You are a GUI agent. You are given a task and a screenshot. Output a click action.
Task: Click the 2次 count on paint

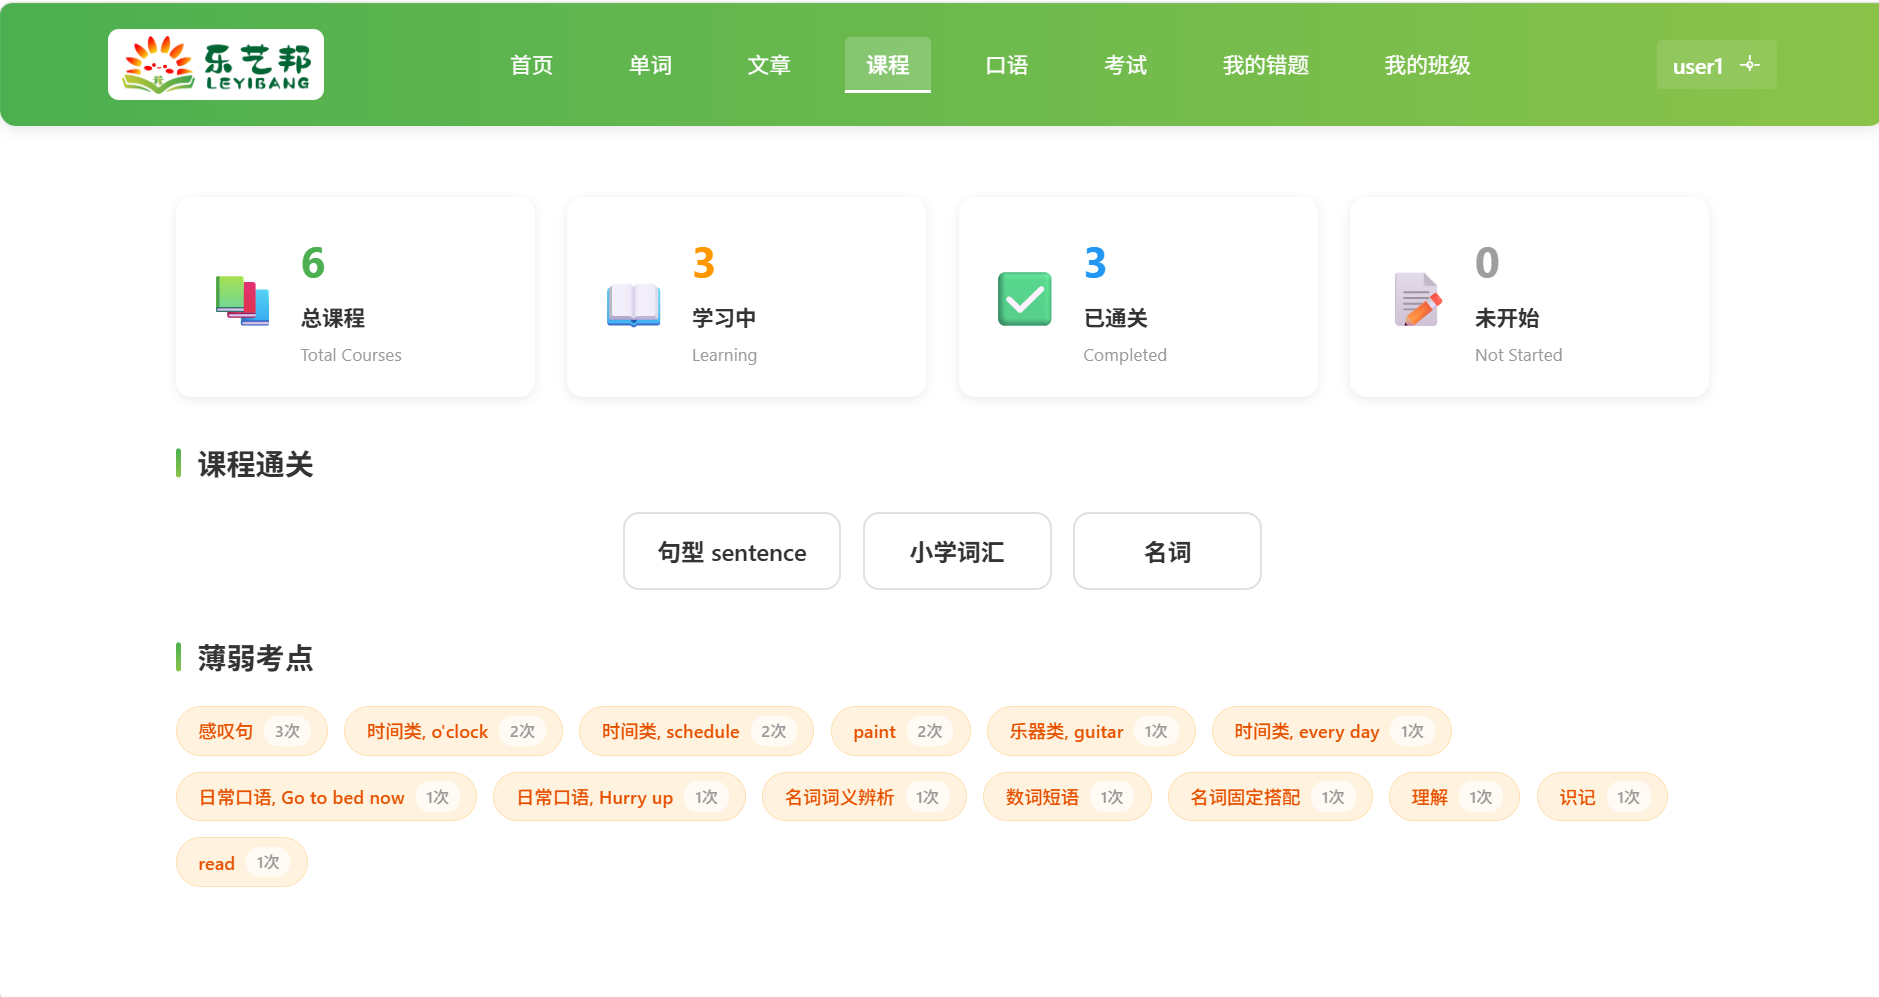point(930,731)
